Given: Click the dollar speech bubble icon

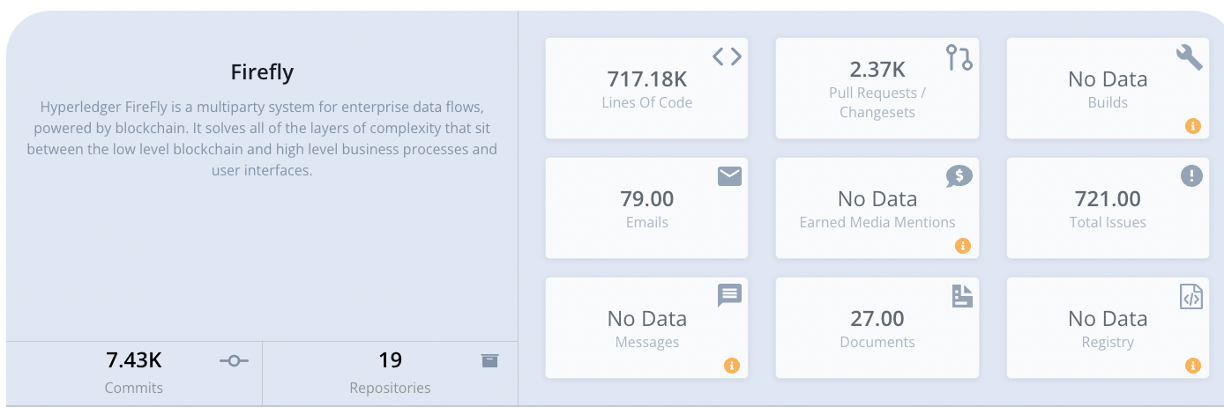Looking at the screenshot, I should pyautogui.click(x=960, y=176).
